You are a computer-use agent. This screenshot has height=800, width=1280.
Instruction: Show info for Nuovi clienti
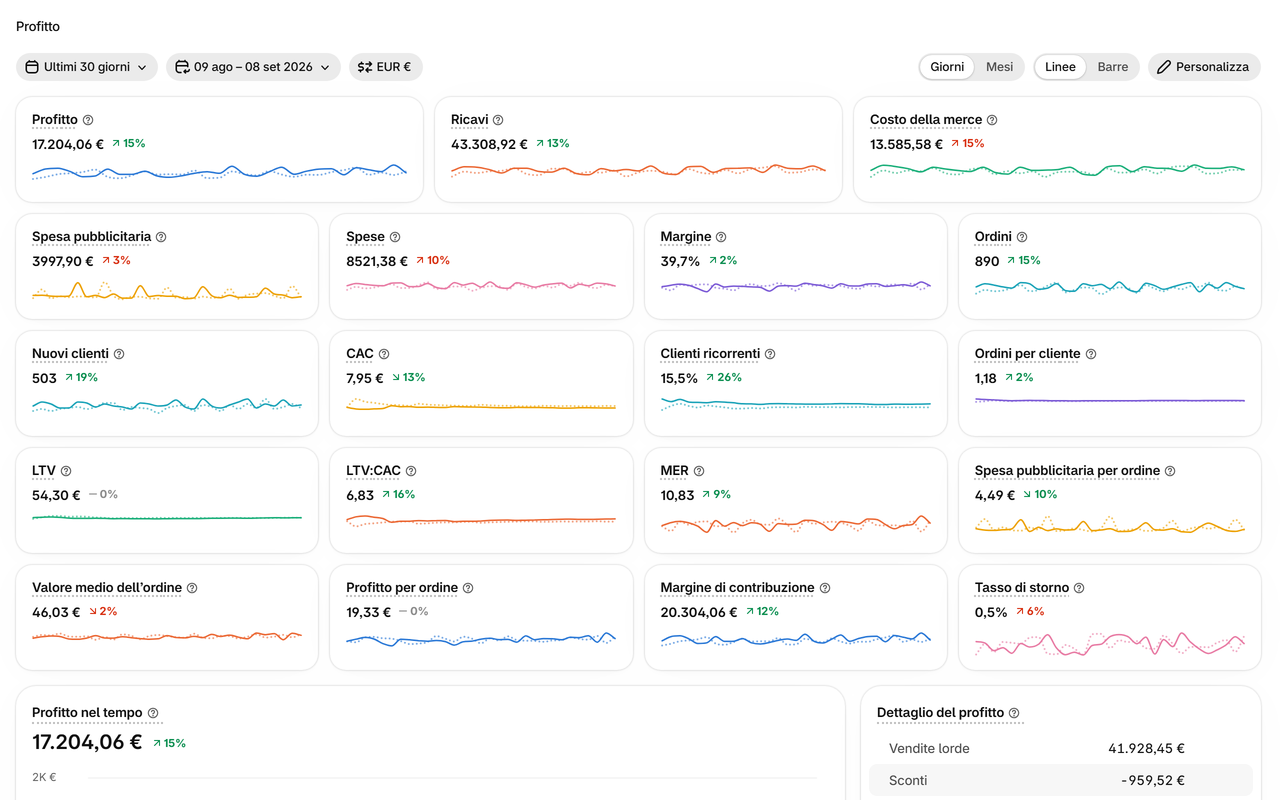119,354
